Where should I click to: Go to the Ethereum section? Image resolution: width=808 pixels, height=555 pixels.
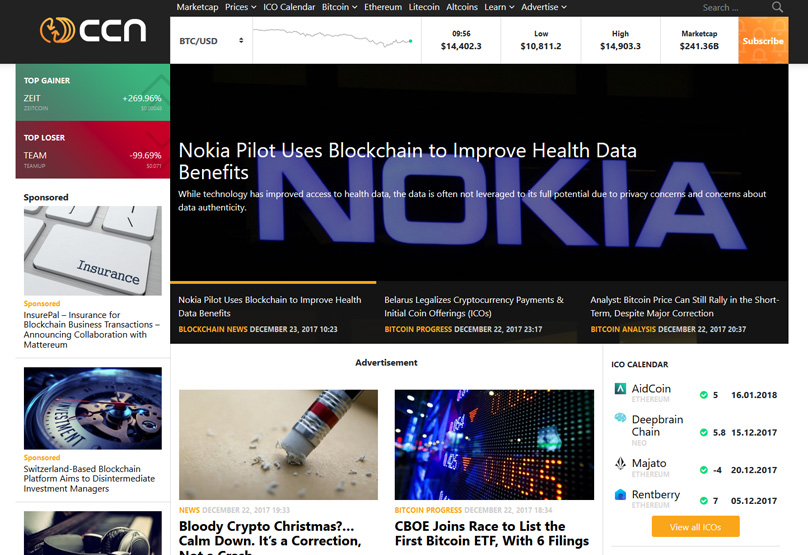[383, 7]
